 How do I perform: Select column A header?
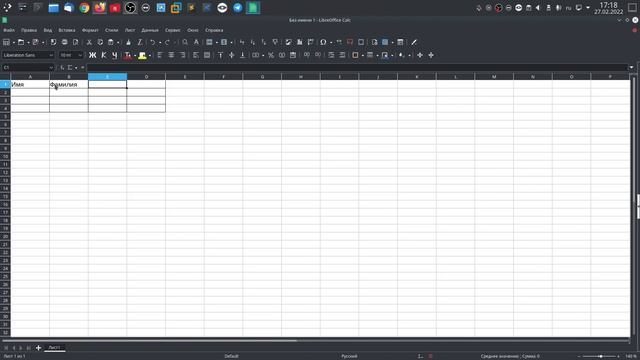(30, 77)
